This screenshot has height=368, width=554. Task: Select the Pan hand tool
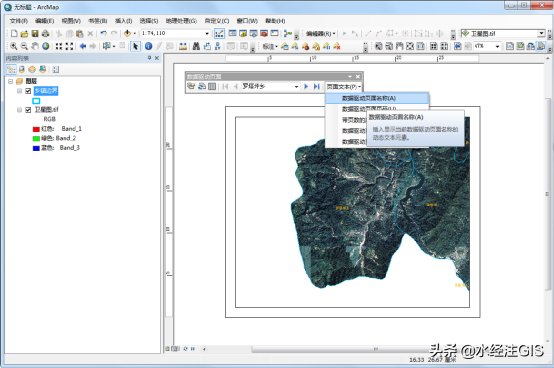pos(35,46)
